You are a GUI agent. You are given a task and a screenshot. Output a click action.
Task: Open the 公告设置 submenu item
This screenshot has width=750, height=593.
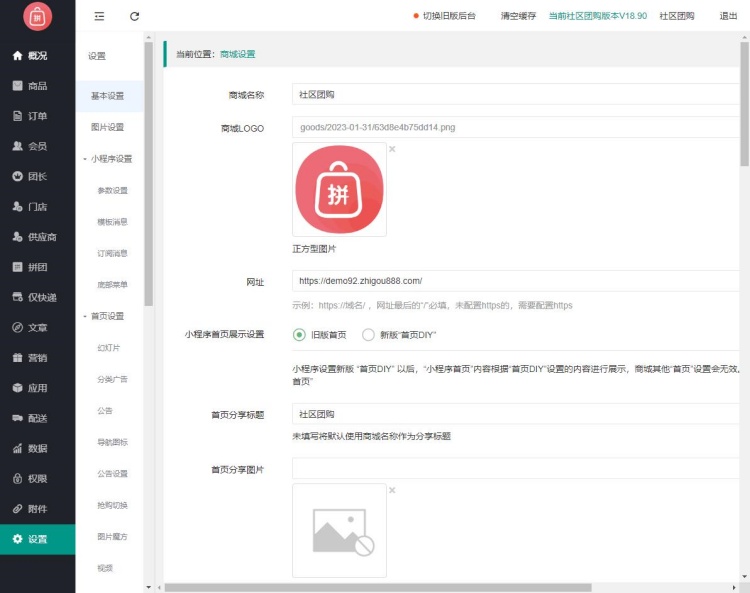pyautogui.click(x=112, y=473)
